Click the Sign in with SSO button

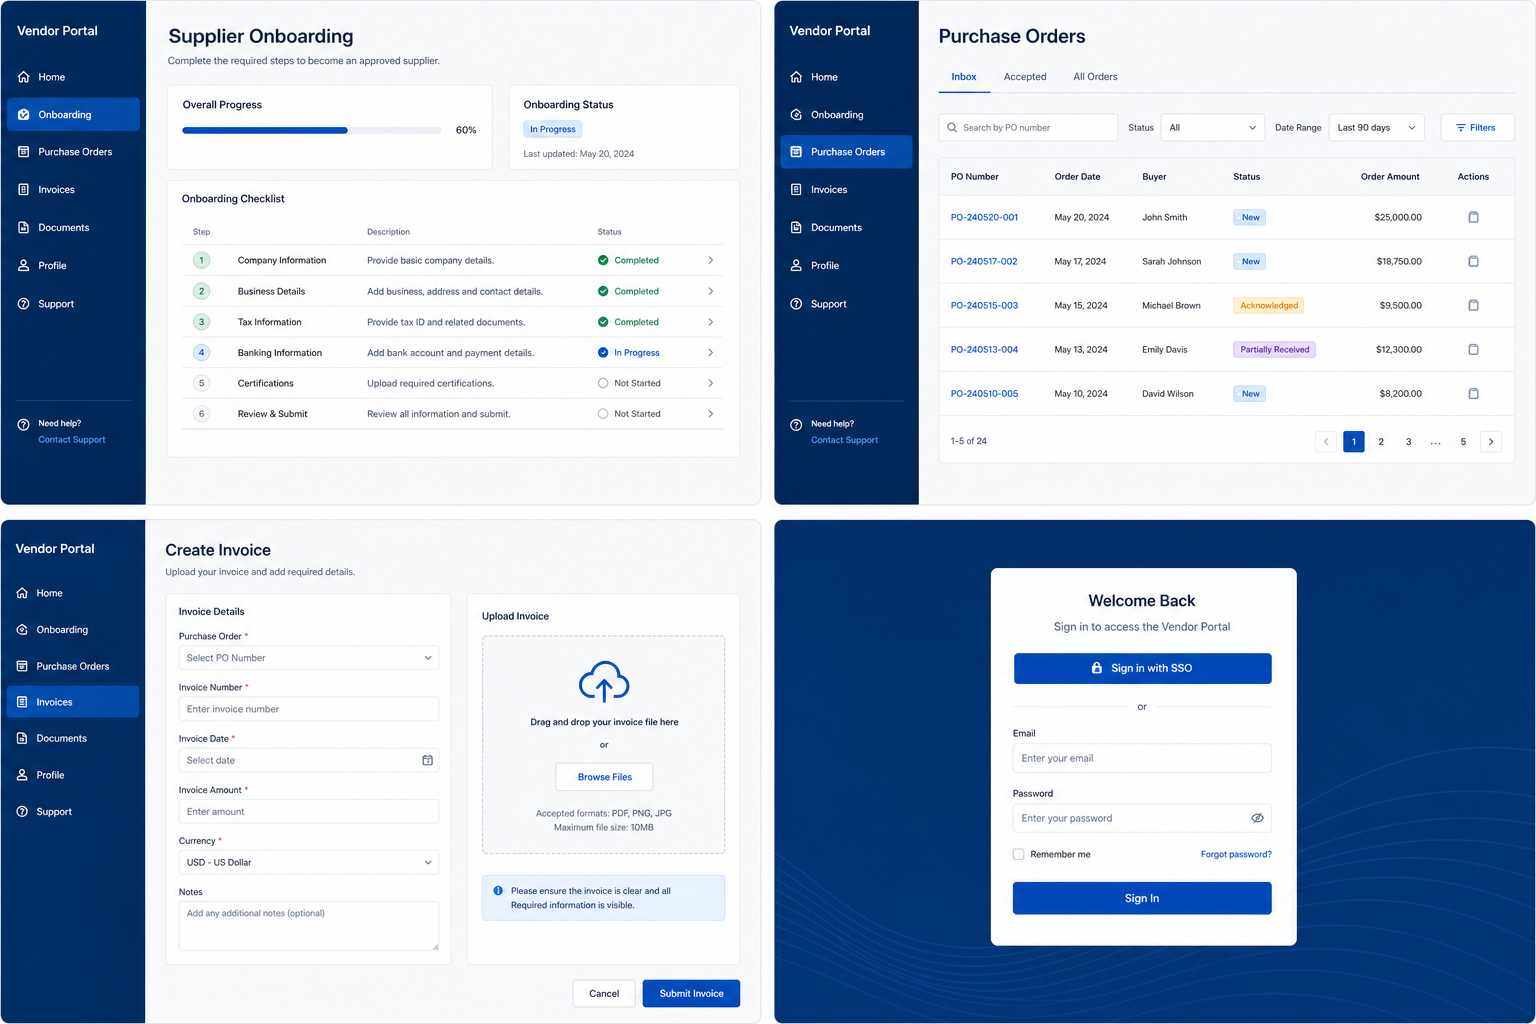(1142, 668)
